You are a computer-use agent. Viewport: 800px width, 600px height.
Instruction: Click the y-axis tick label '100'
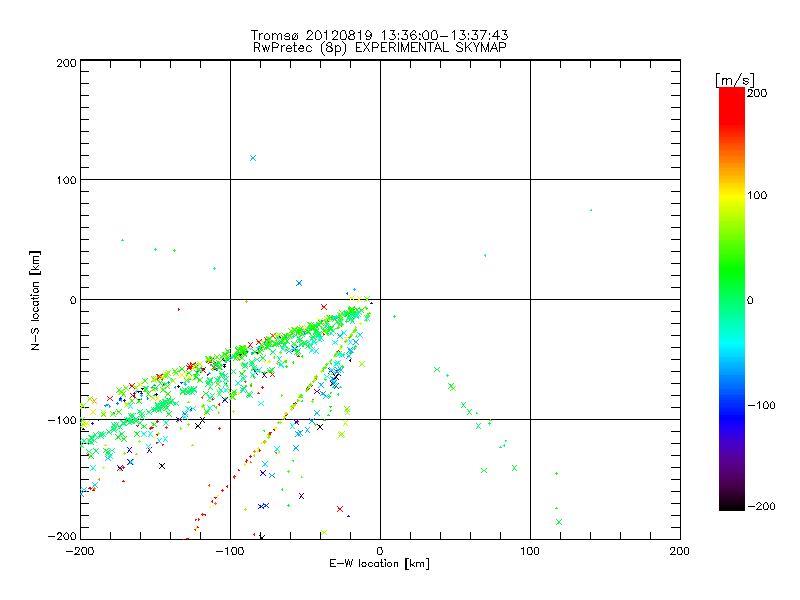click(x=66, y=180)
